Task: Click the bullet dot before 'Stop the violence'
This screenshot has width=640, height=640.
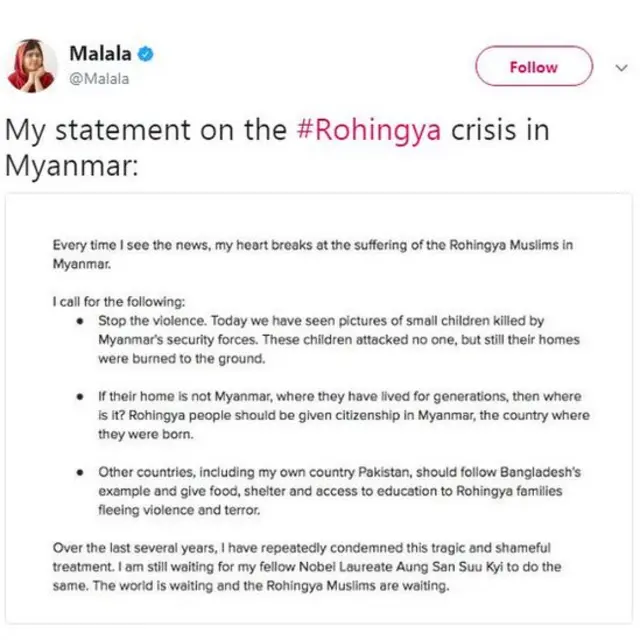Action: click(x=81, y=321)
